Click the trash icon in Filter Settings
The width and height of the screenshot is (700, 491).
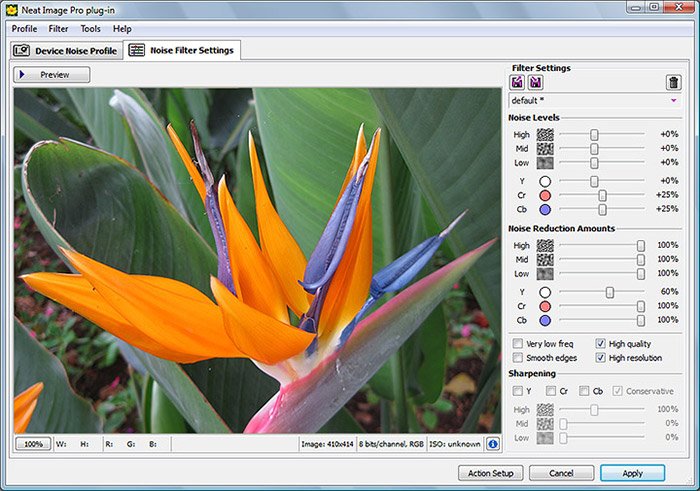(674, 83)
